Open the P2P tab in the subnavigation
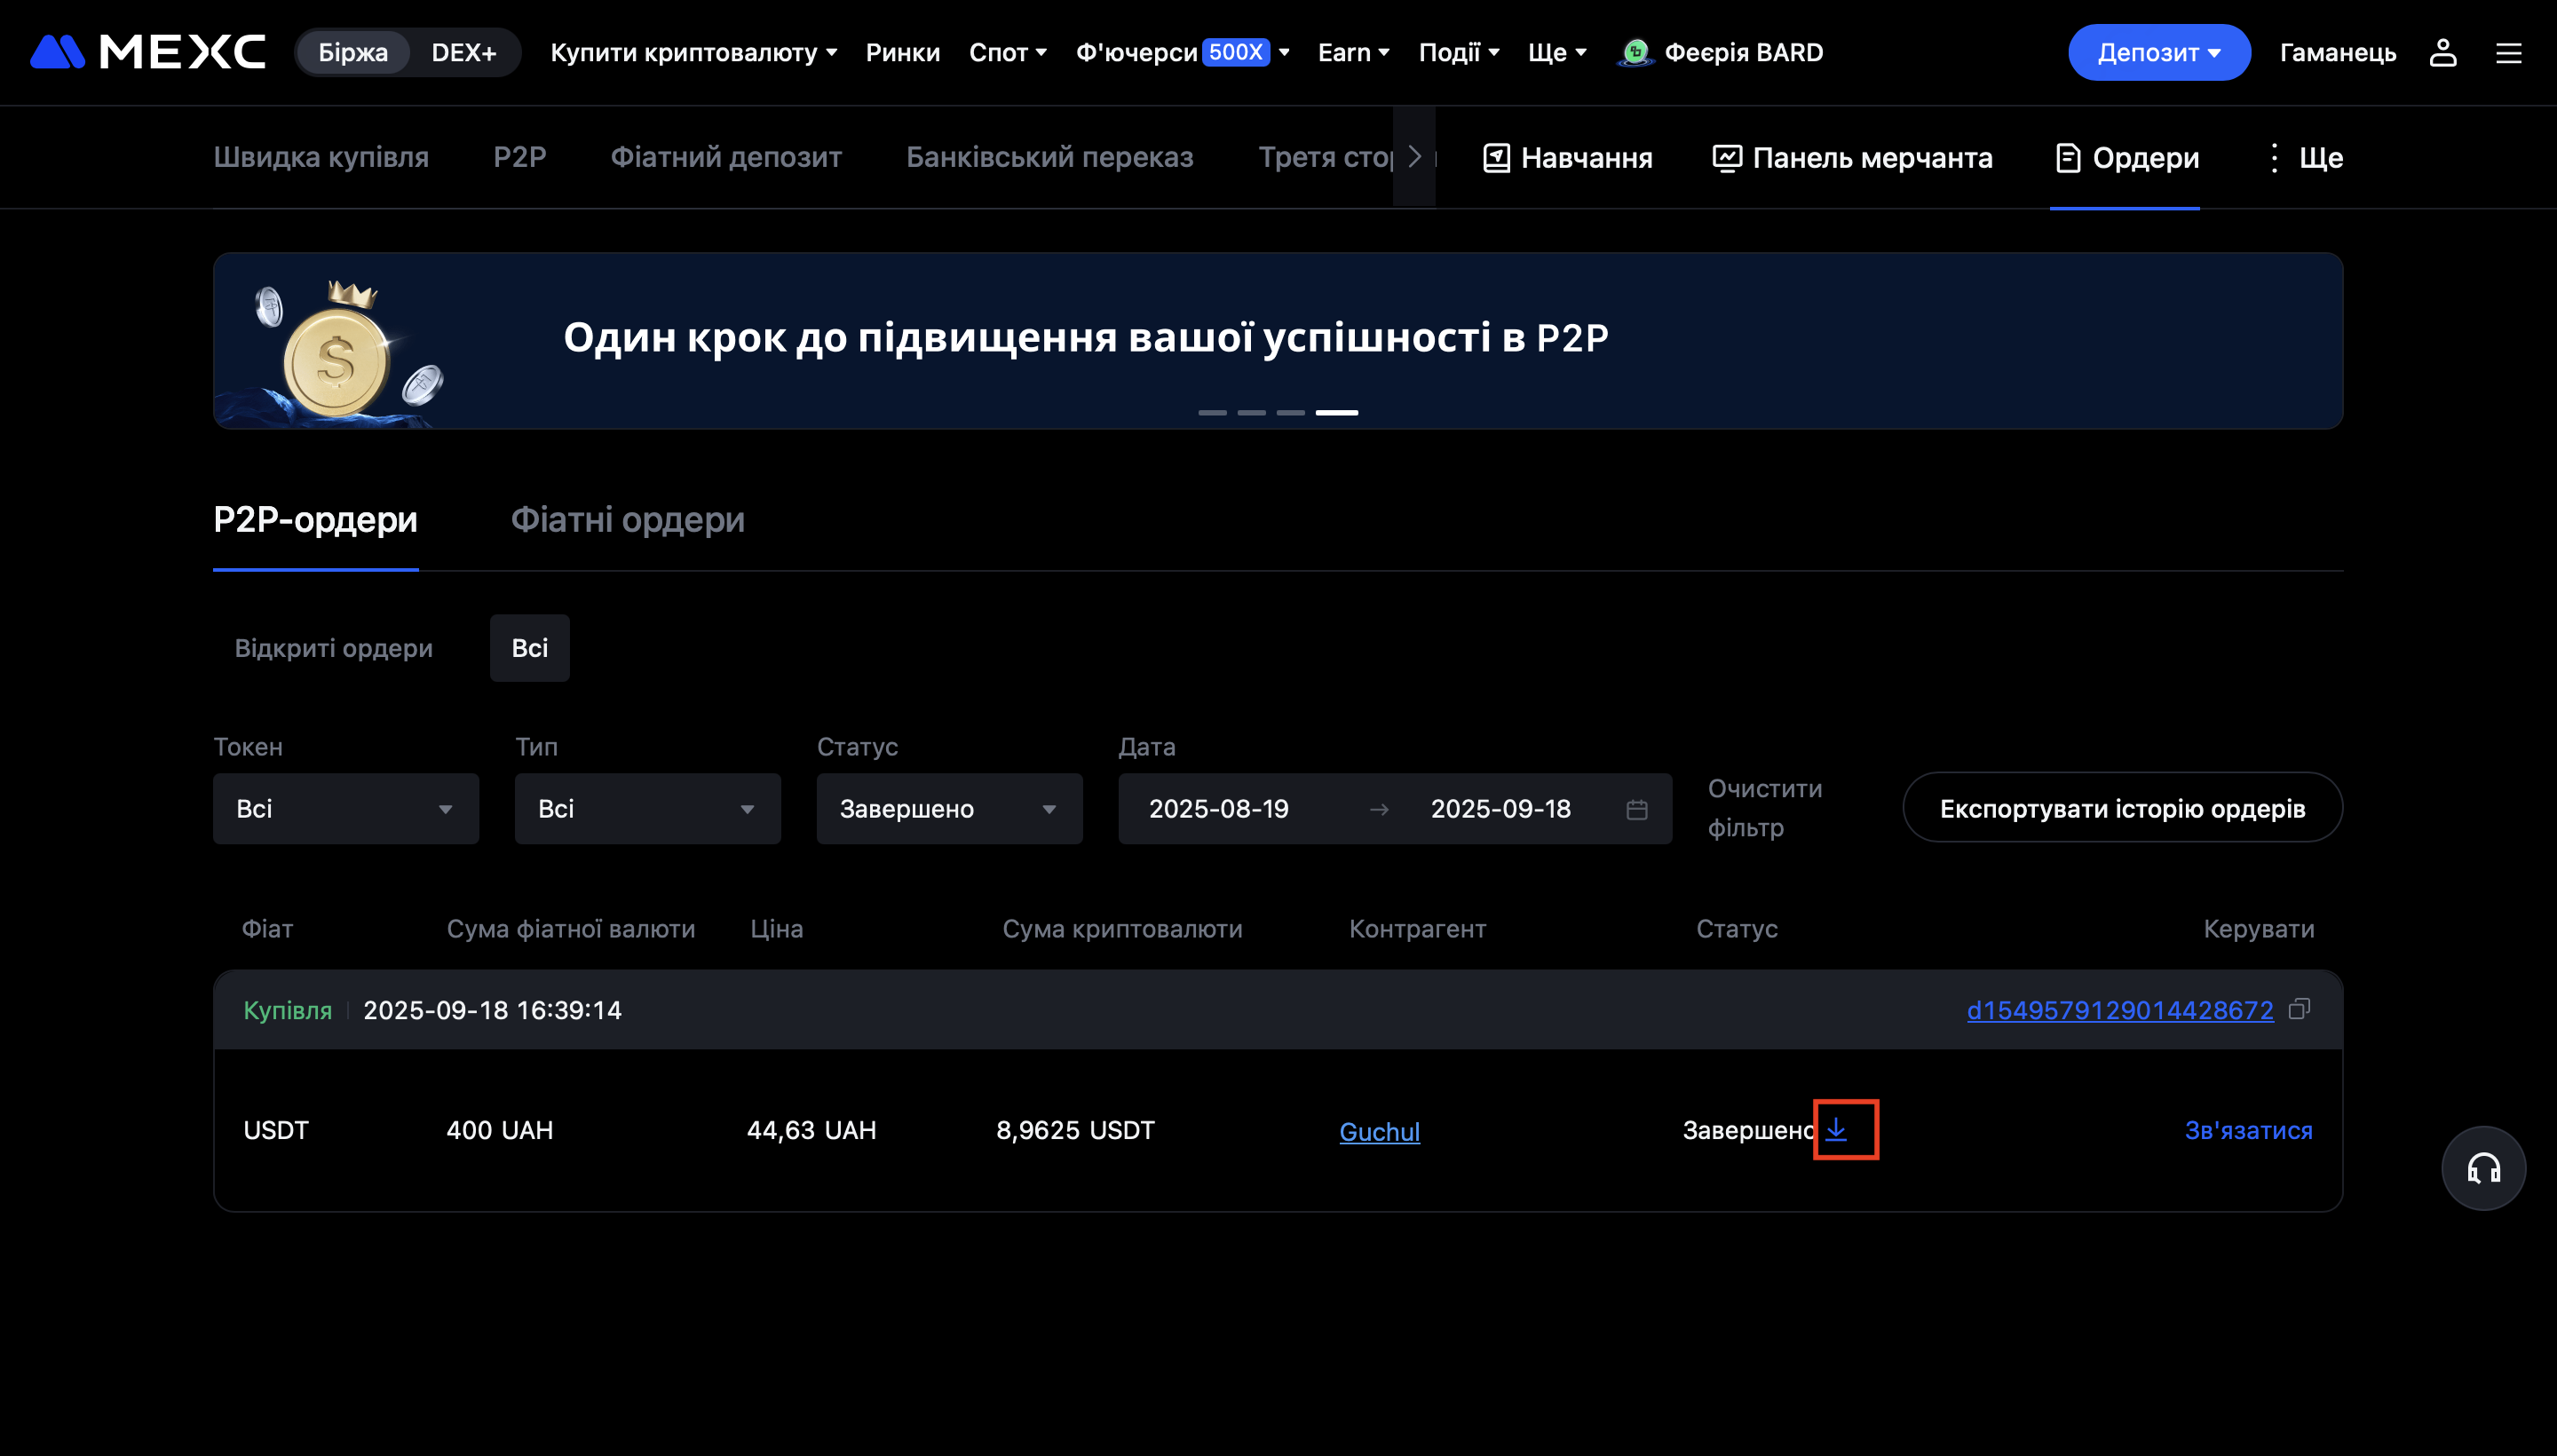 tap(519, 157)
